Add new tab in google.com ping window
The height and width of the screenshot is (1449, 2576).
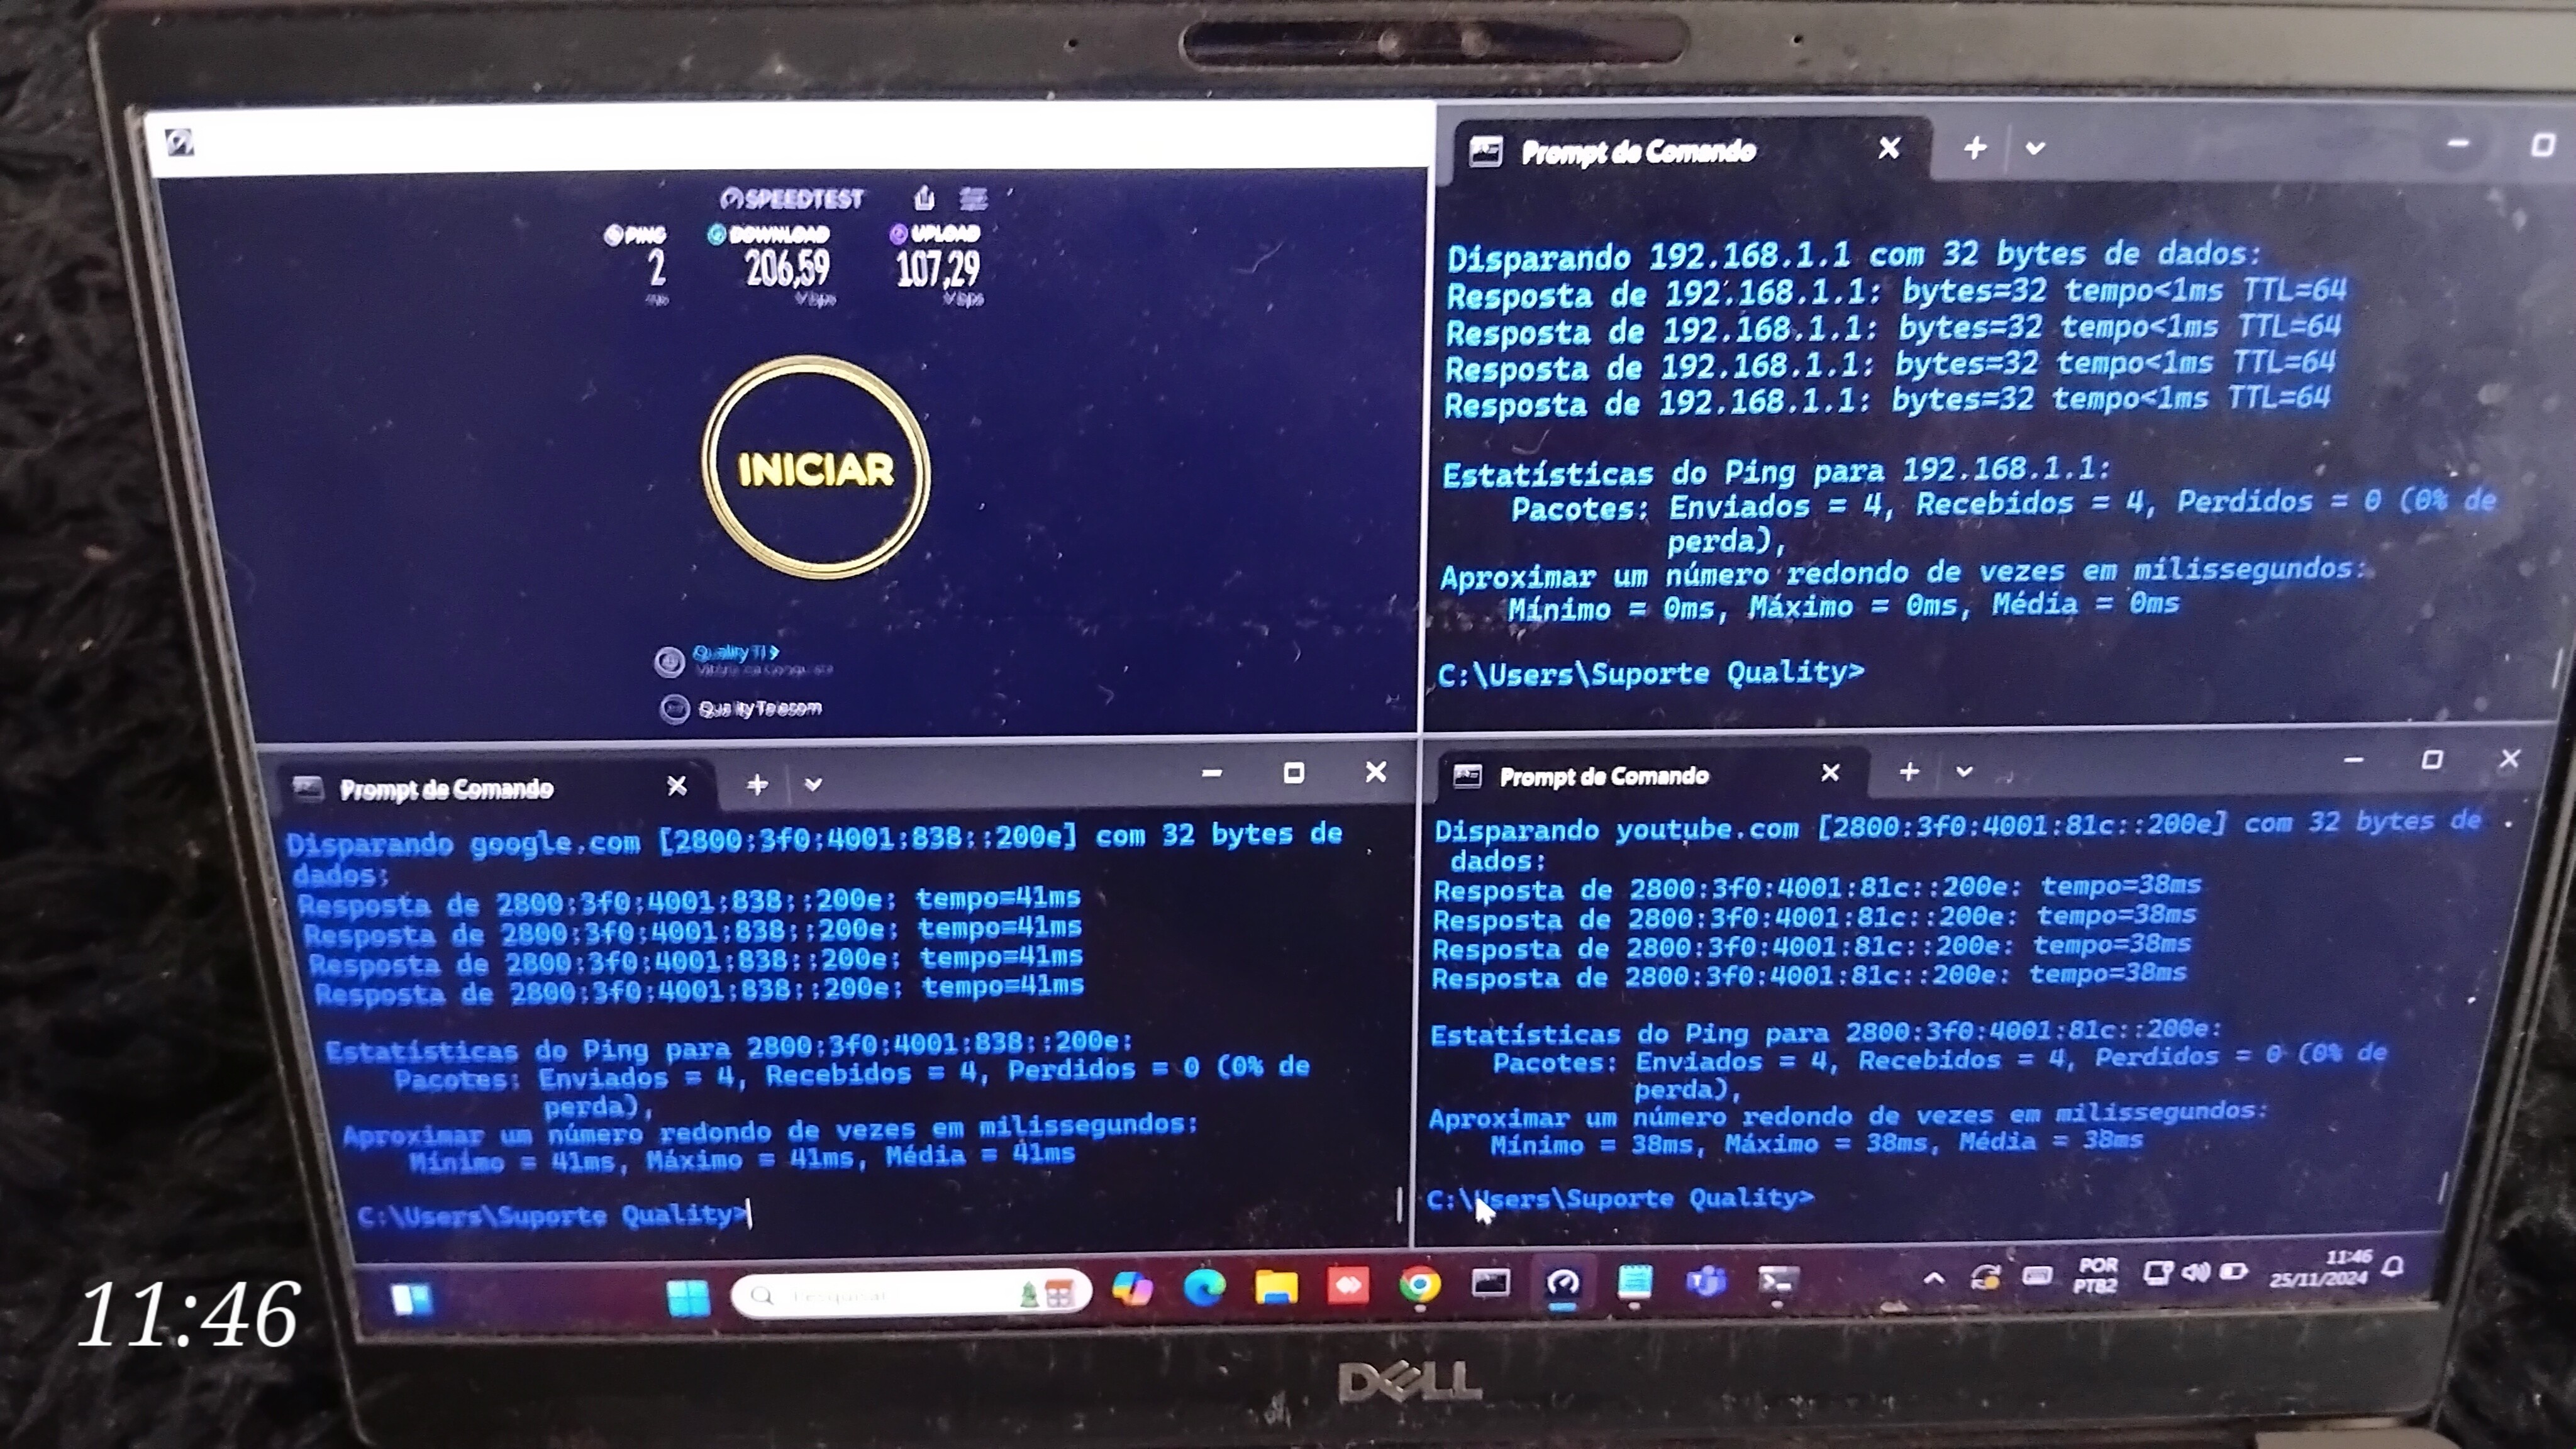tap(757, 785)
